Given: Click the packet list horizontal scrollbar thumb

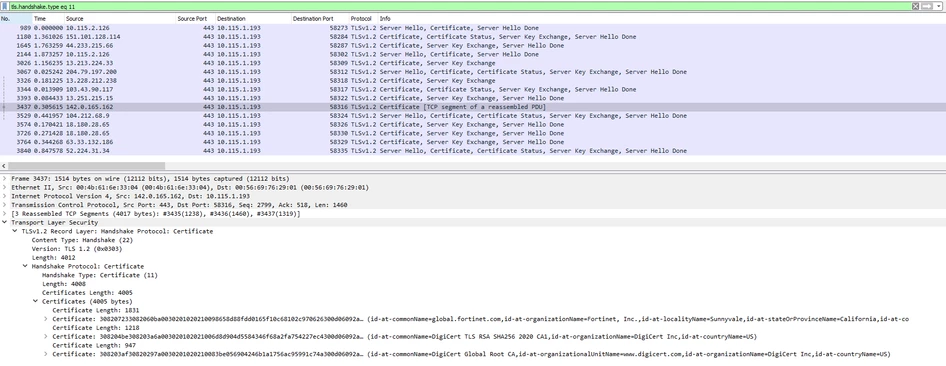Looking at the screenshot, I should point(86,165).
